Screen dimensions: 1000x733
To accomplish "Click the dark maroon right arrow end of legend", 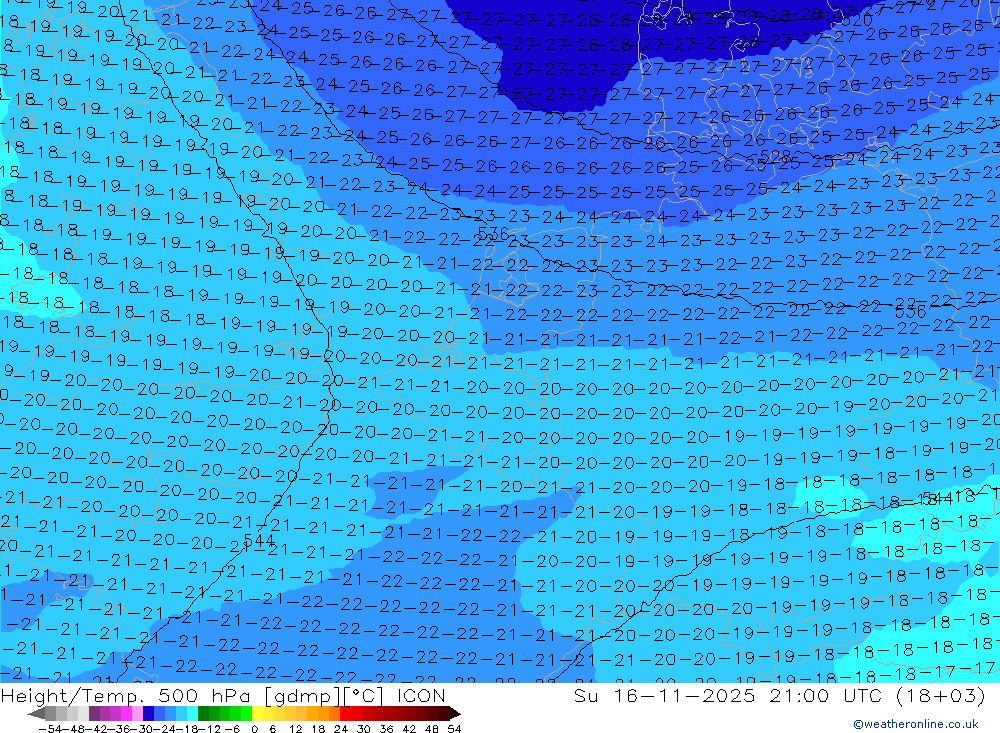I will tap(455, 713).
